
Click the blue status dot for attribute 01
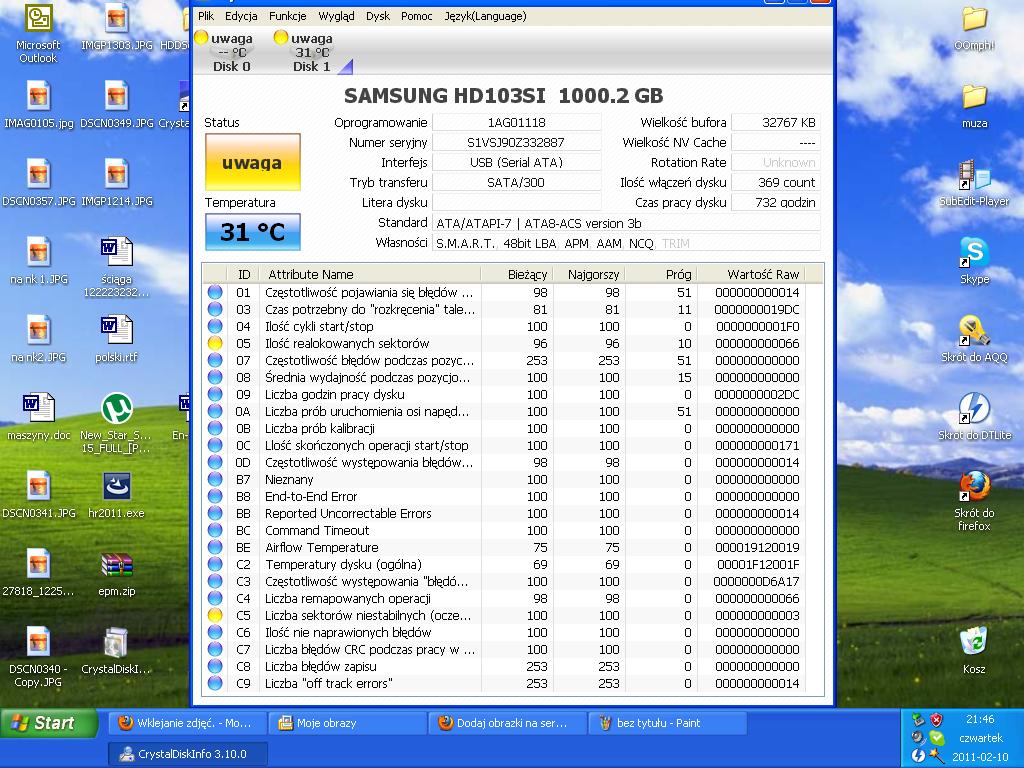click(215, 293)
